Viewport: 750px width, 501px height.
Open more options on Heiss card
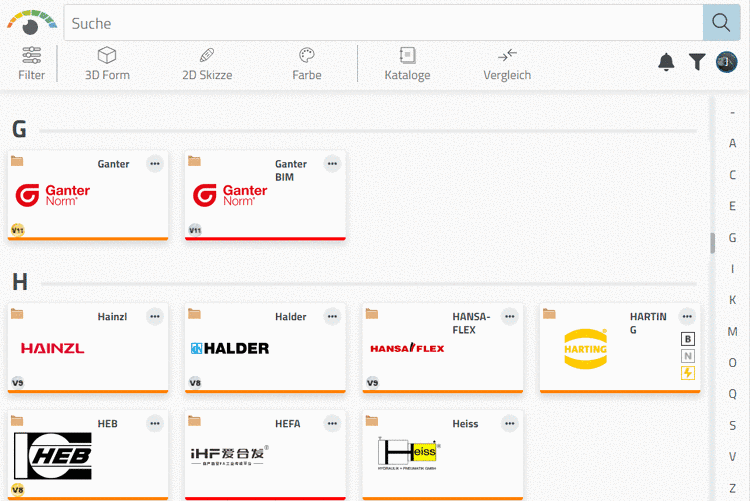[x=510, y=423]
